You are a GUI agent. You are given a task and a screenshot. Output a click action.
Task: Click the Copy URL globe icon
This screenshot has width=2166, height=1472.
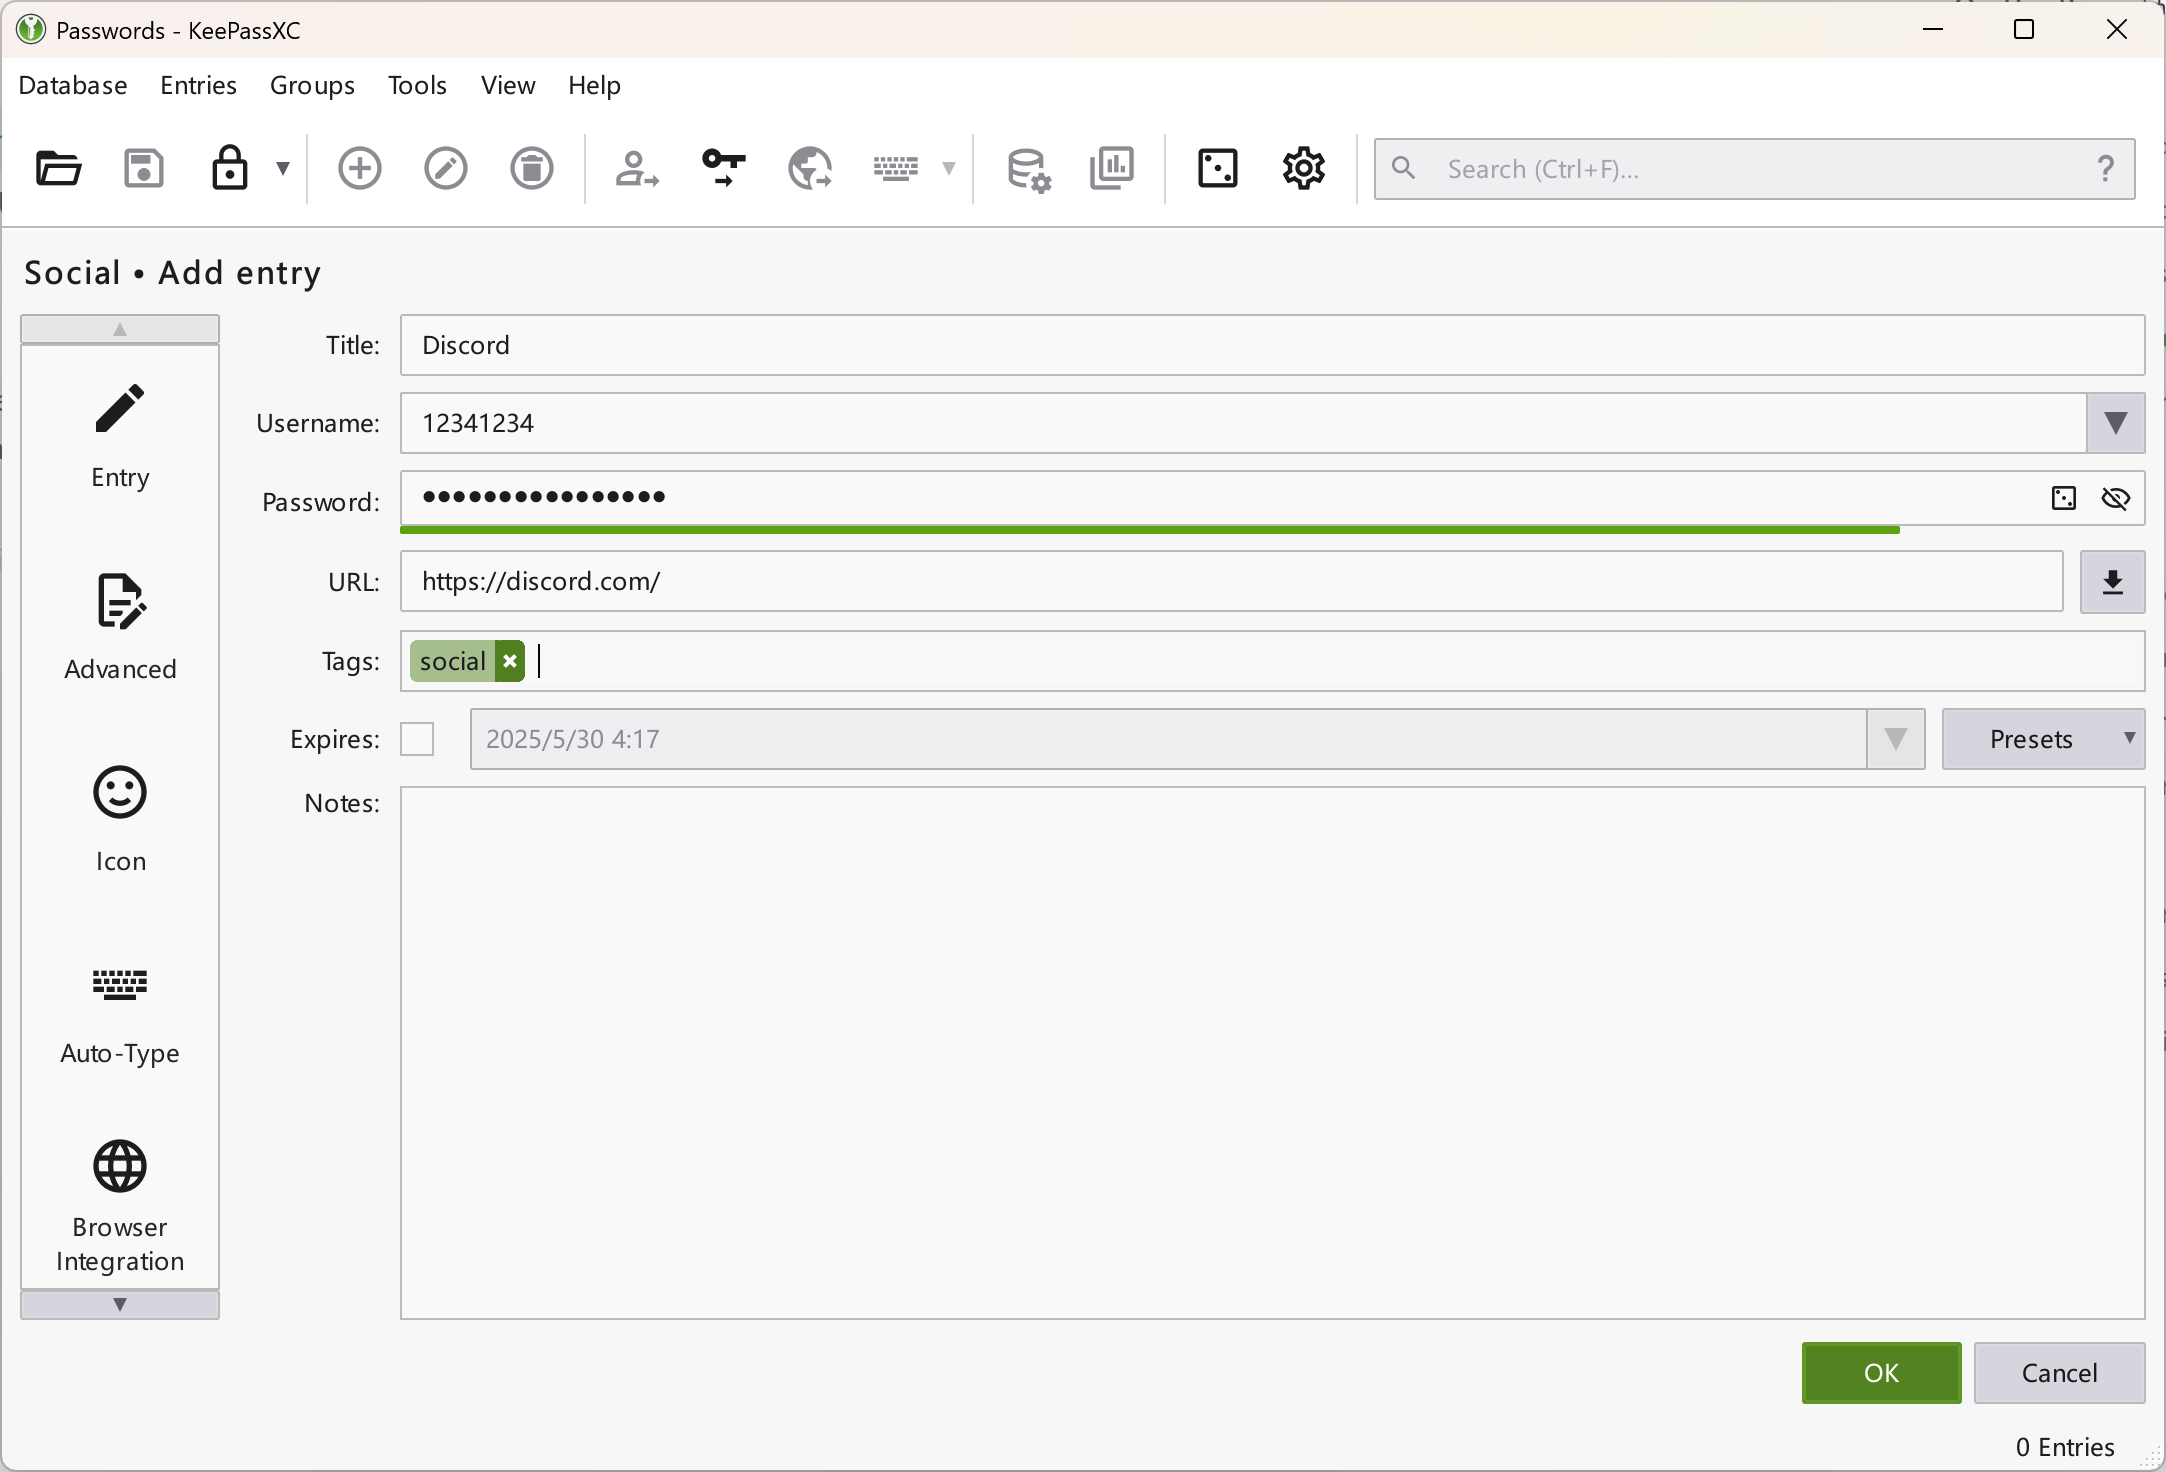coord(810,168)
